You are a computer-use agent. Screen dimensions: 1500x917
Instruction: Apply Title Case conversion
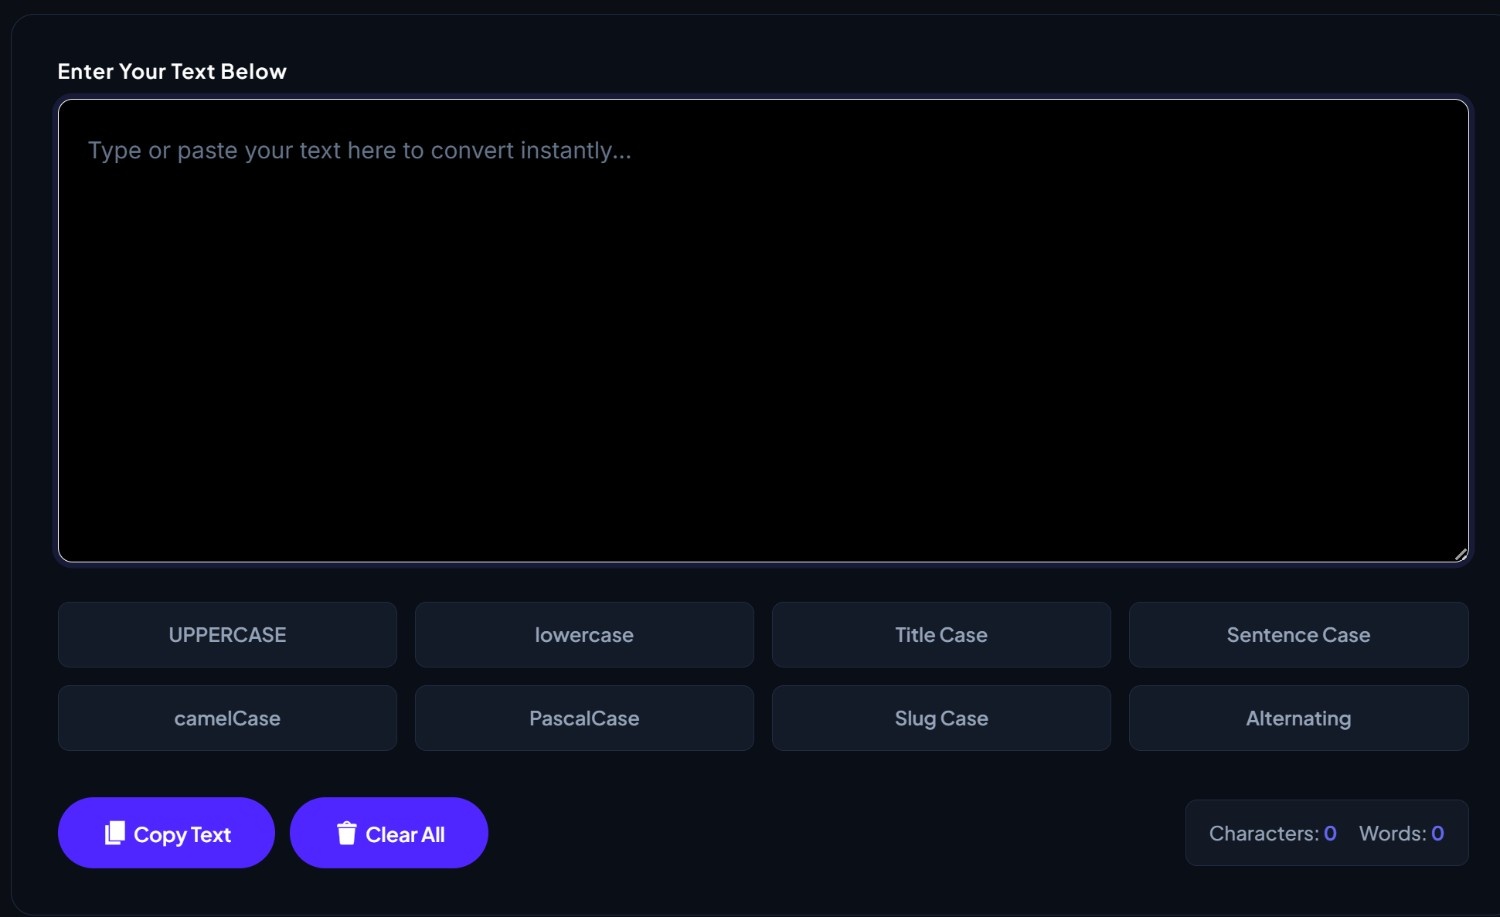[x=941, y=635]
